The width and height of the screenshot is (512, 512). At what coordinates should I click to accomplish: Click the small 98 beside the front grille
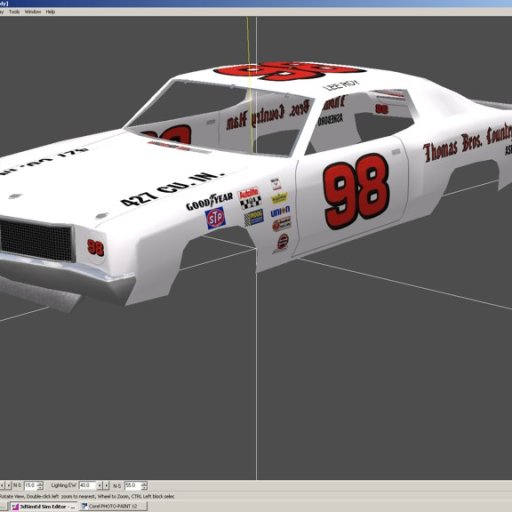[96, 247]
